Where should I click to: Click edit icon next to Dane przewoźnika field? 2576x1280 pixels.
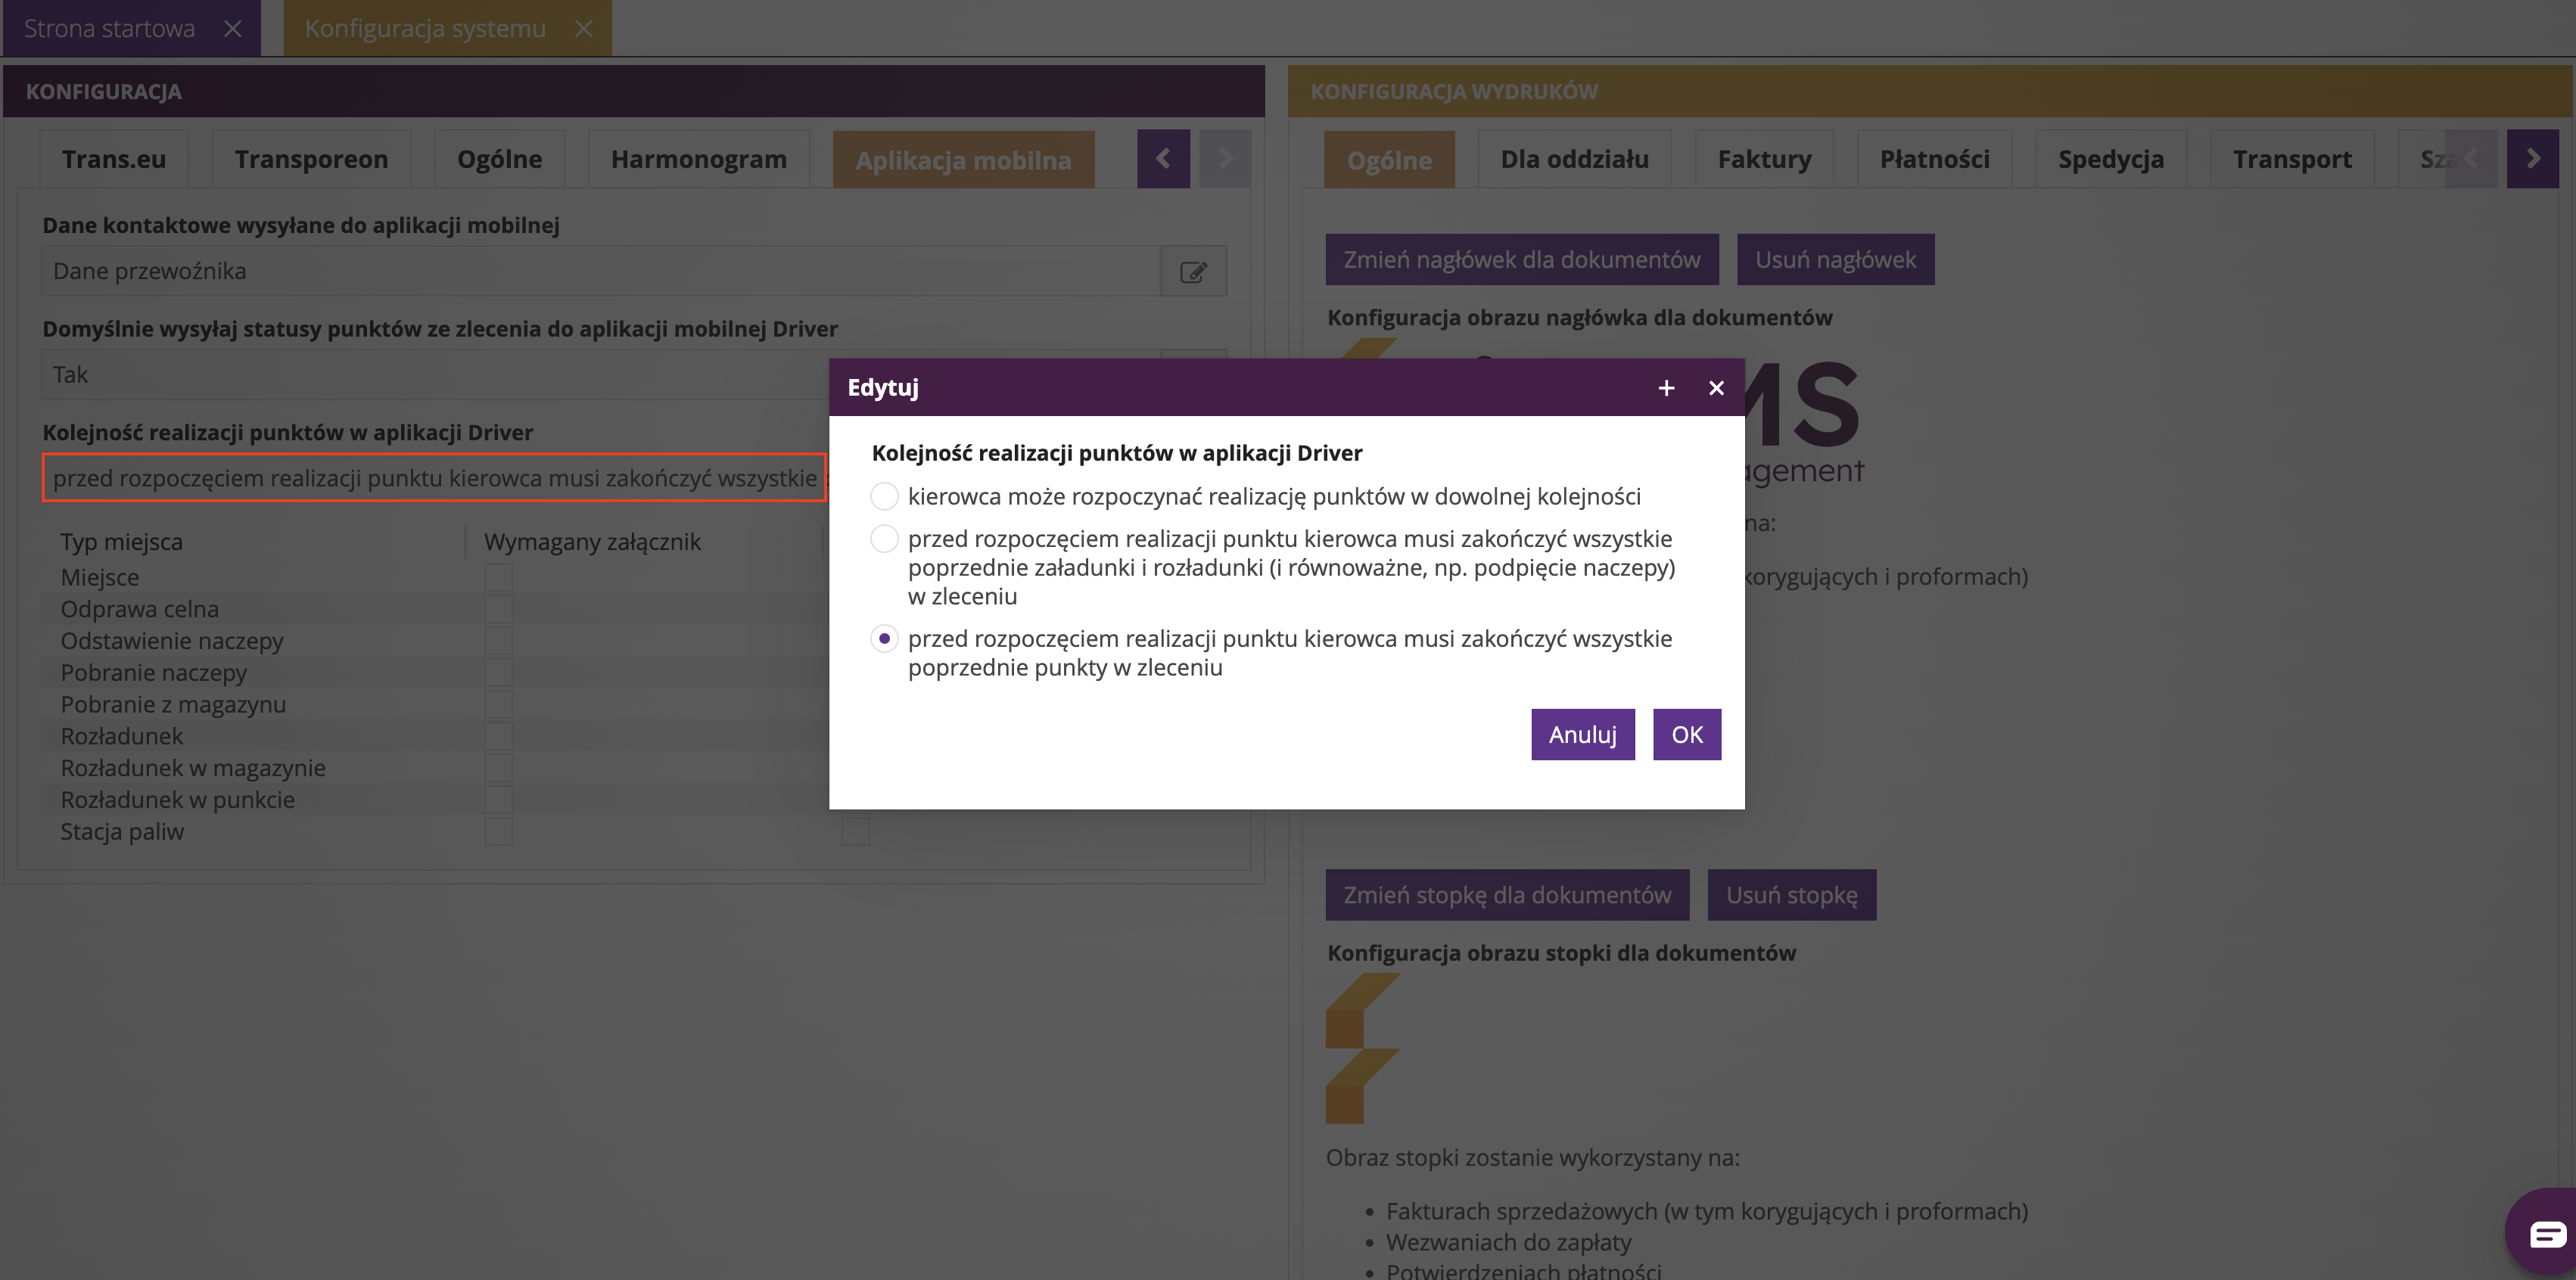tap(1193, 272)
